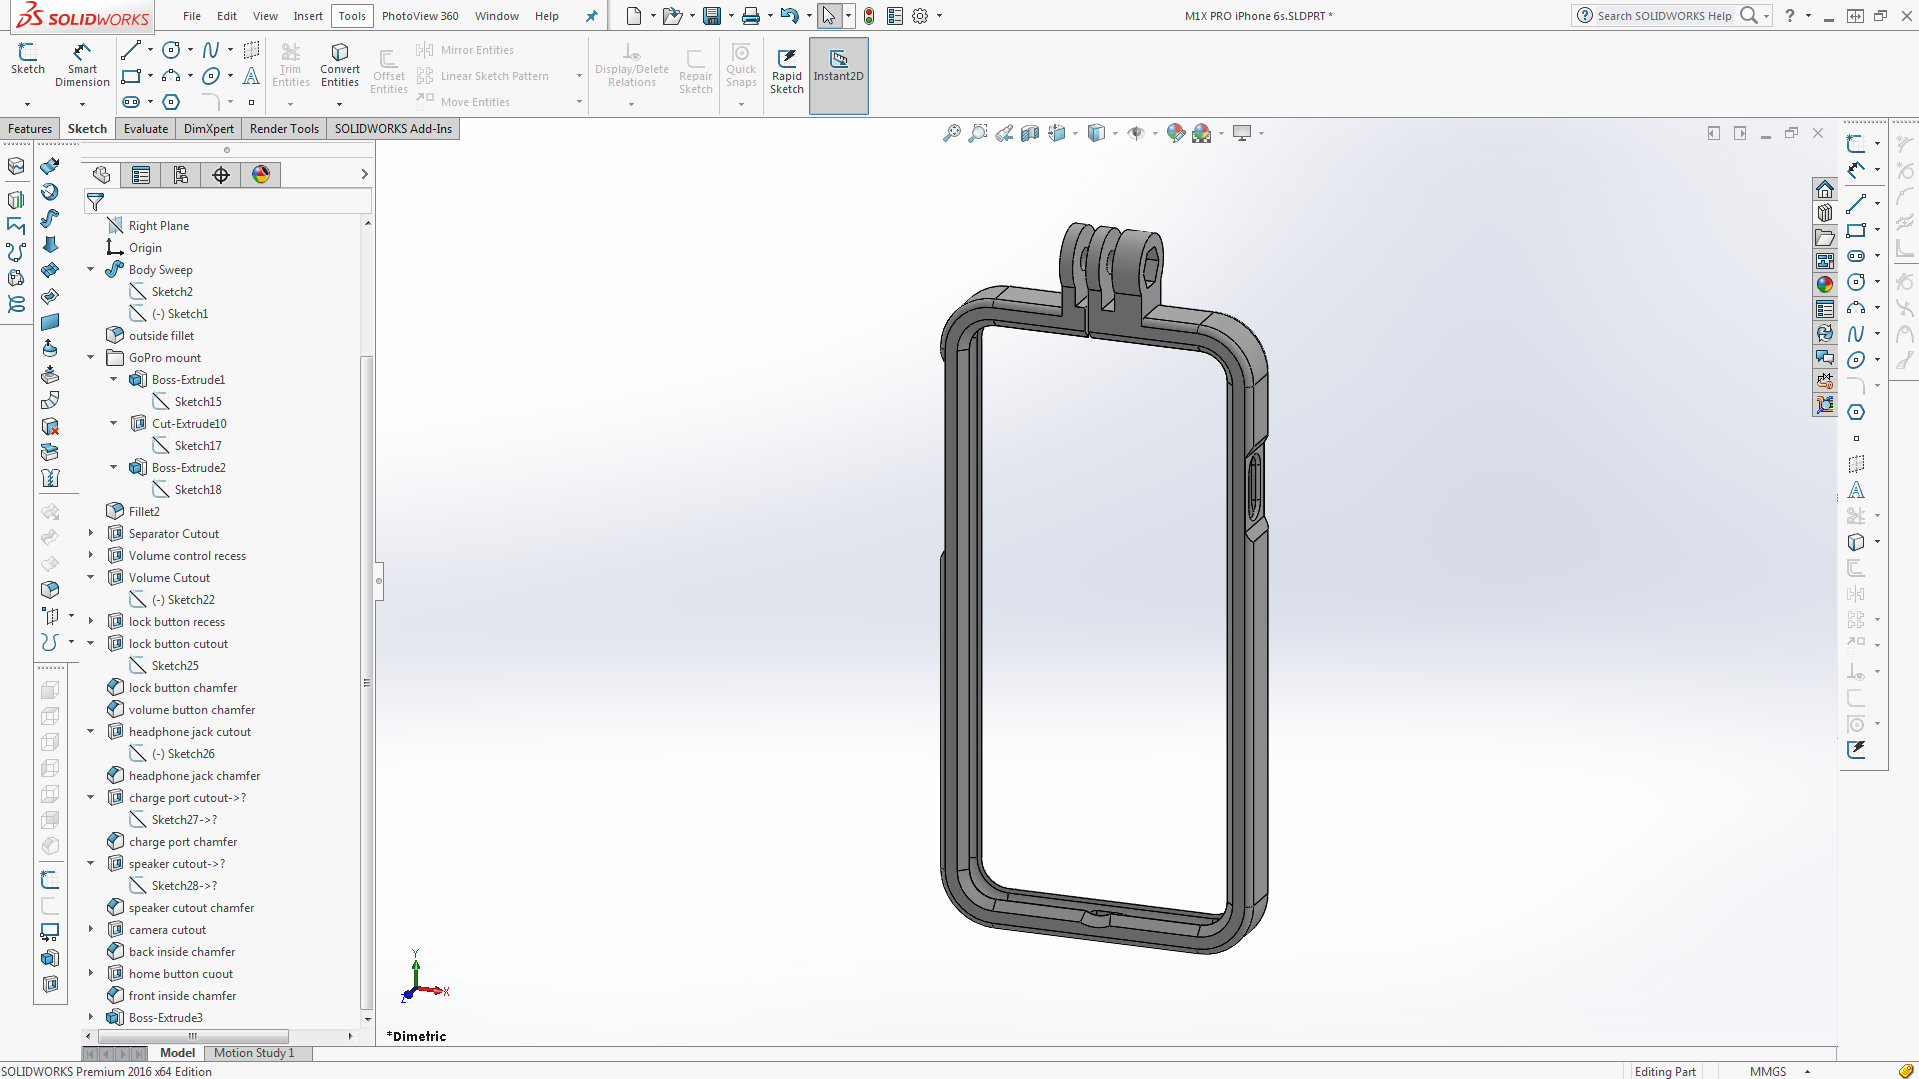Switch to Motion Study 1 tab
The height and width of the screenshot is (1079, 1919).
(x=254, y=1053)
